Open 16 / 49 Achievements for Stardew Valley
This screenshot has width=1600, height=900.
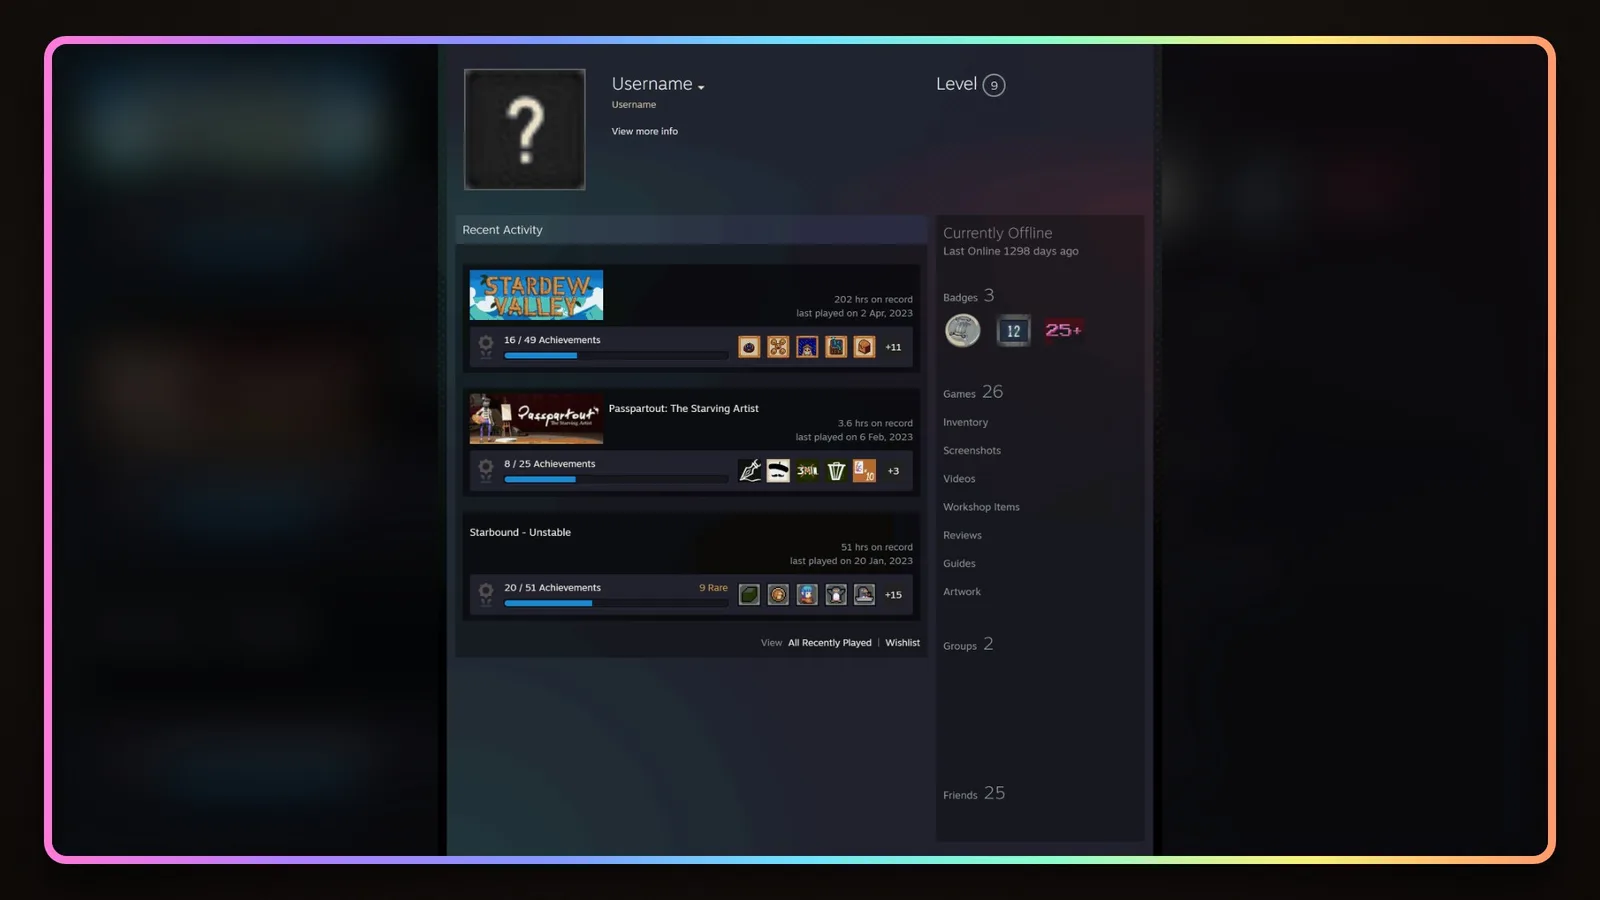pos(552,340)
